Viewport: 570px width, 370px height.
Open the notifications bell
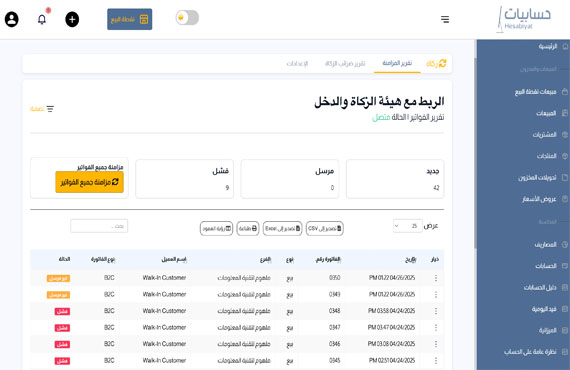[42, 19]
